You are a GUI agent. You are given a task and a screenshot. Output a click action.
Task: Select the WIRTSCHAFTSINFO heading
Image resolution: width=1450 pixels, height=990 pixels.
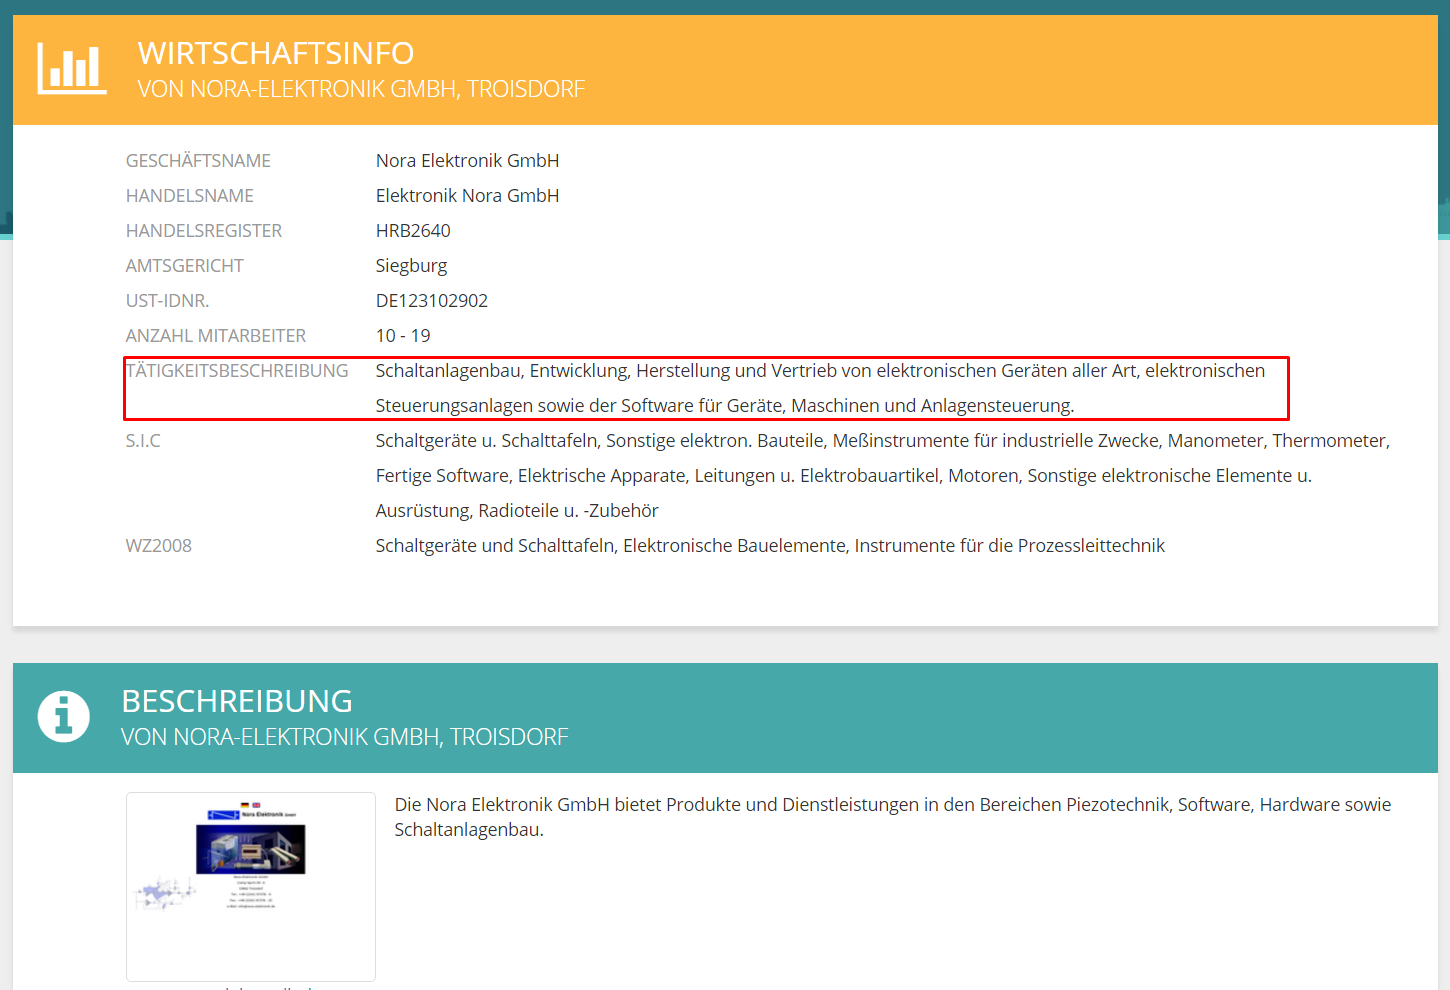coord(276,53)
